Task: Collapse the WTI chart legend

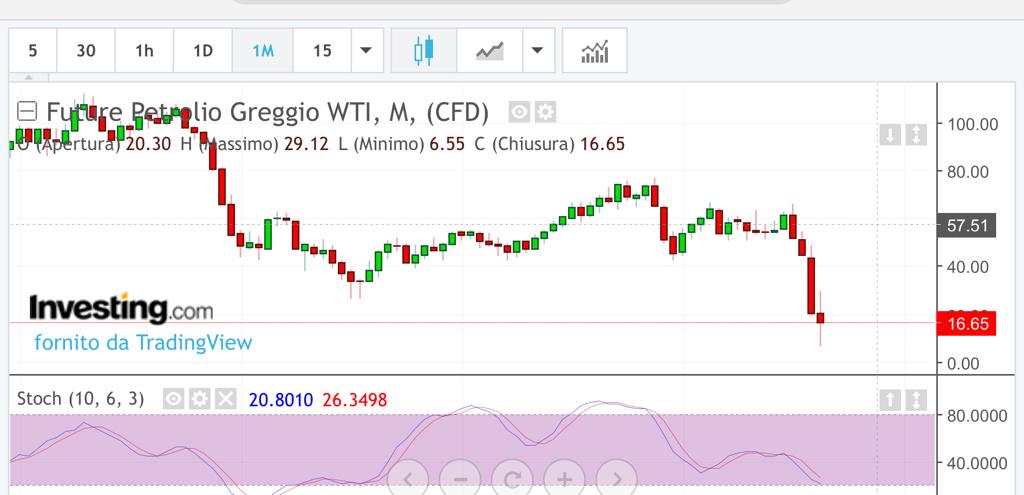Action: [27, 112]
